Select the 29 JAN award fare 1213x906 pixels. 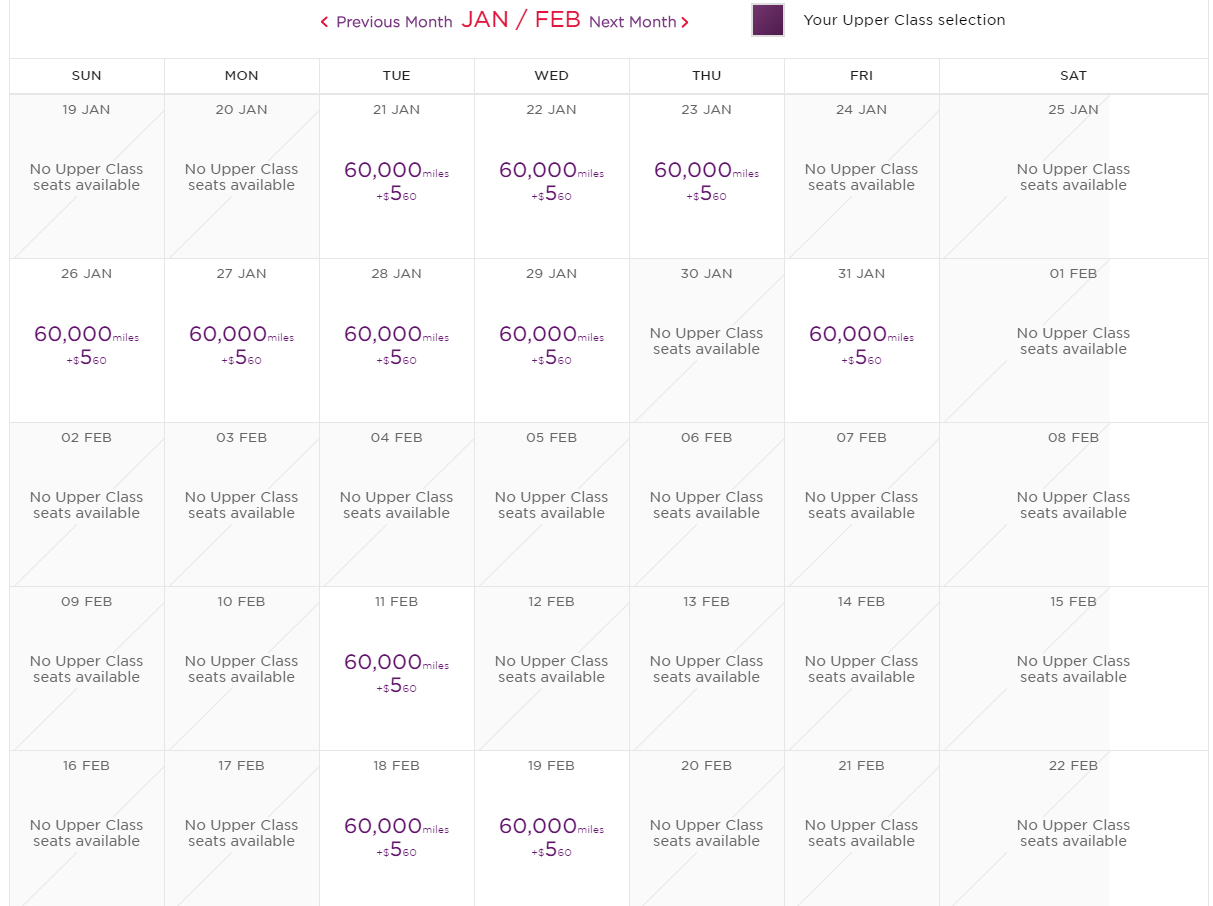551,342
